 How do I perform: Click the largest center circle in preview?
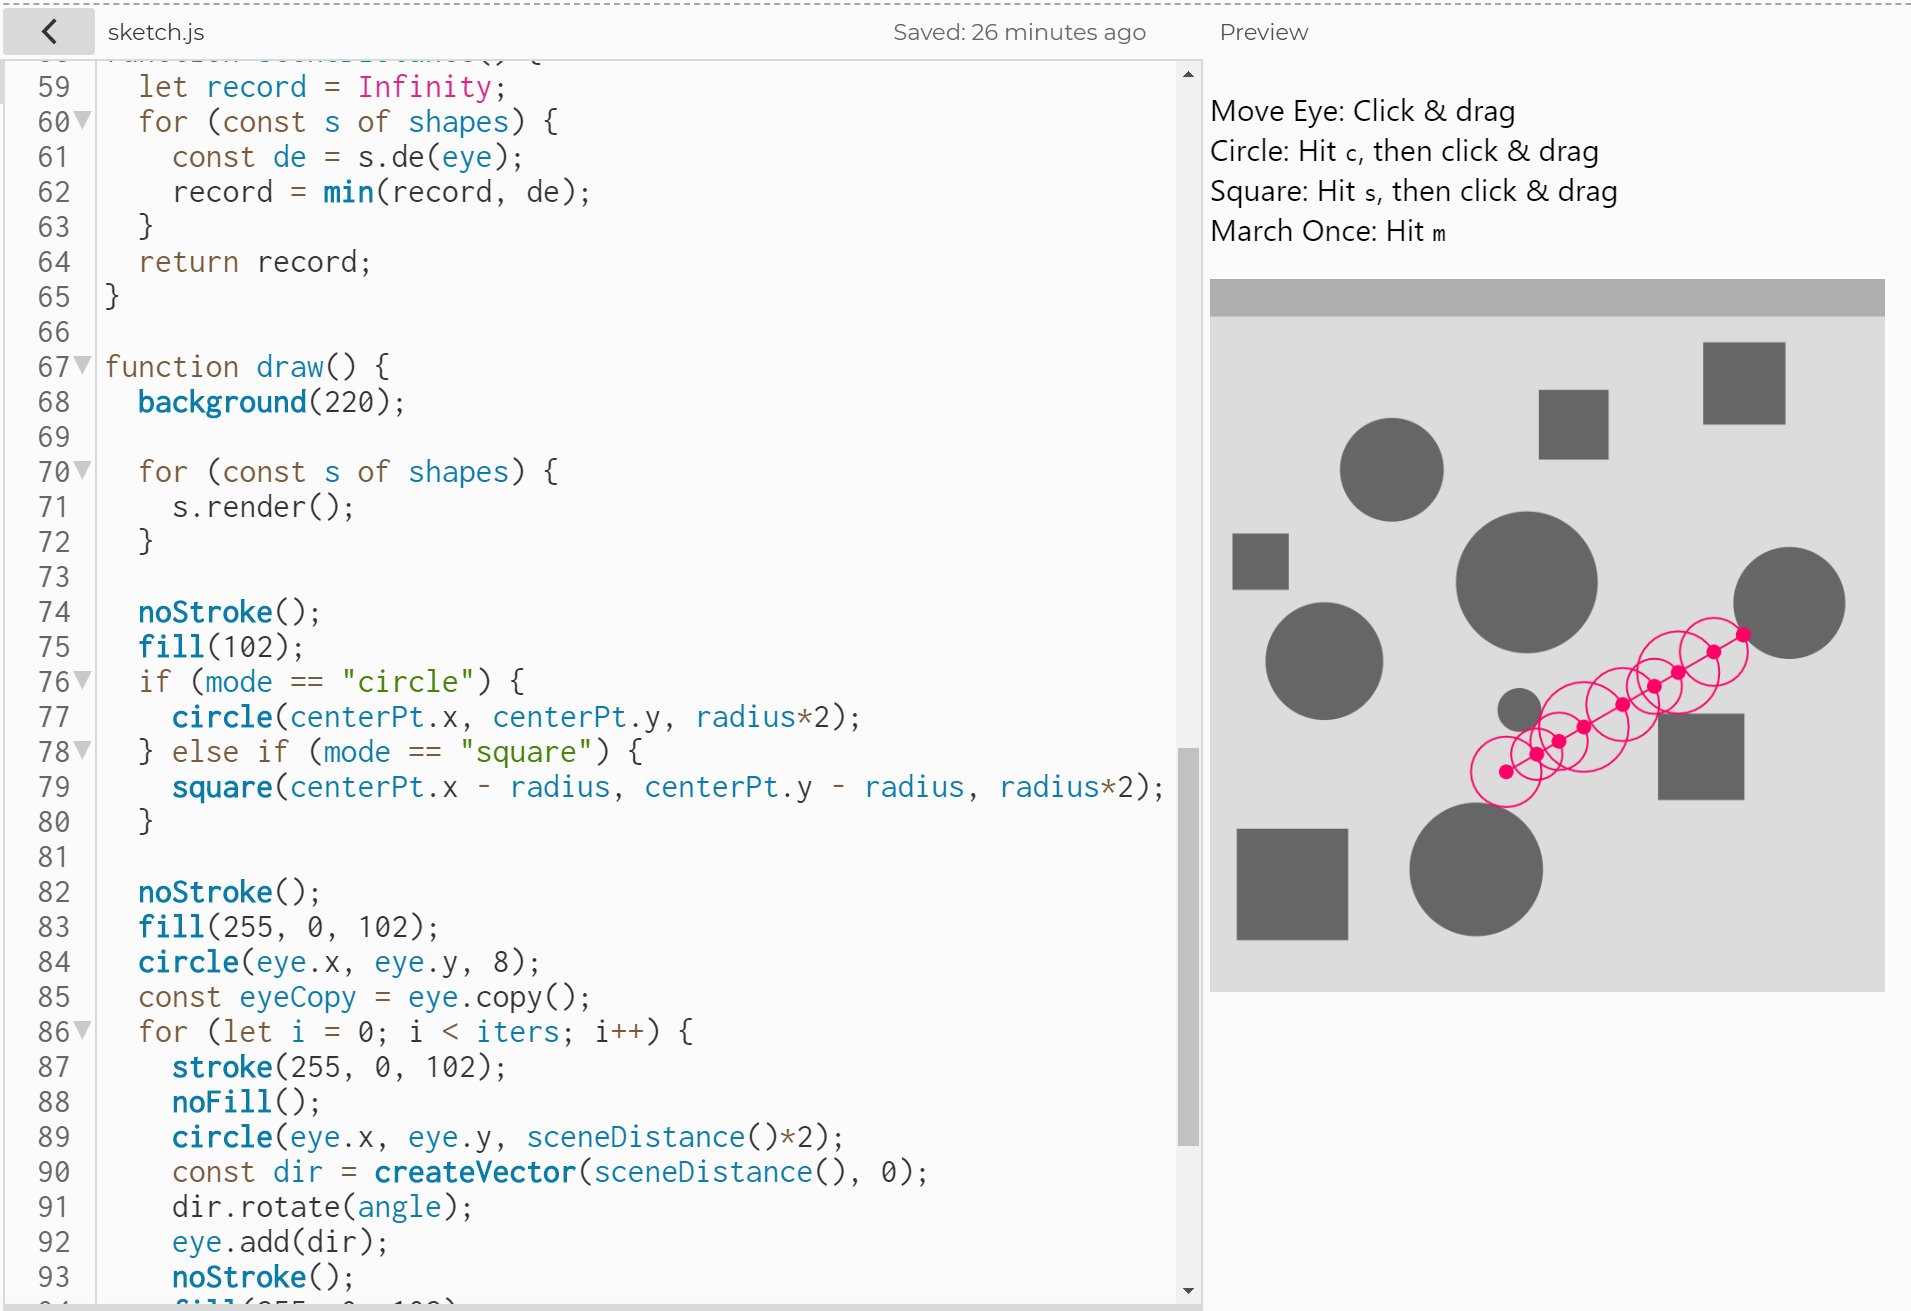1526,582
